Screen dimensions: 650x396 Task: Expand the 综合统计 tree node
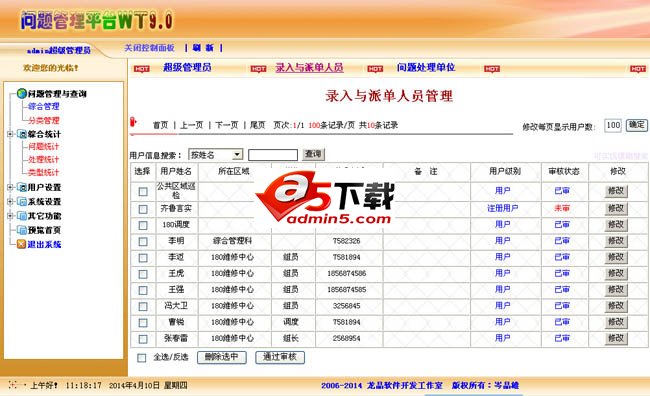pyautogui.click(x=10, y=134)
